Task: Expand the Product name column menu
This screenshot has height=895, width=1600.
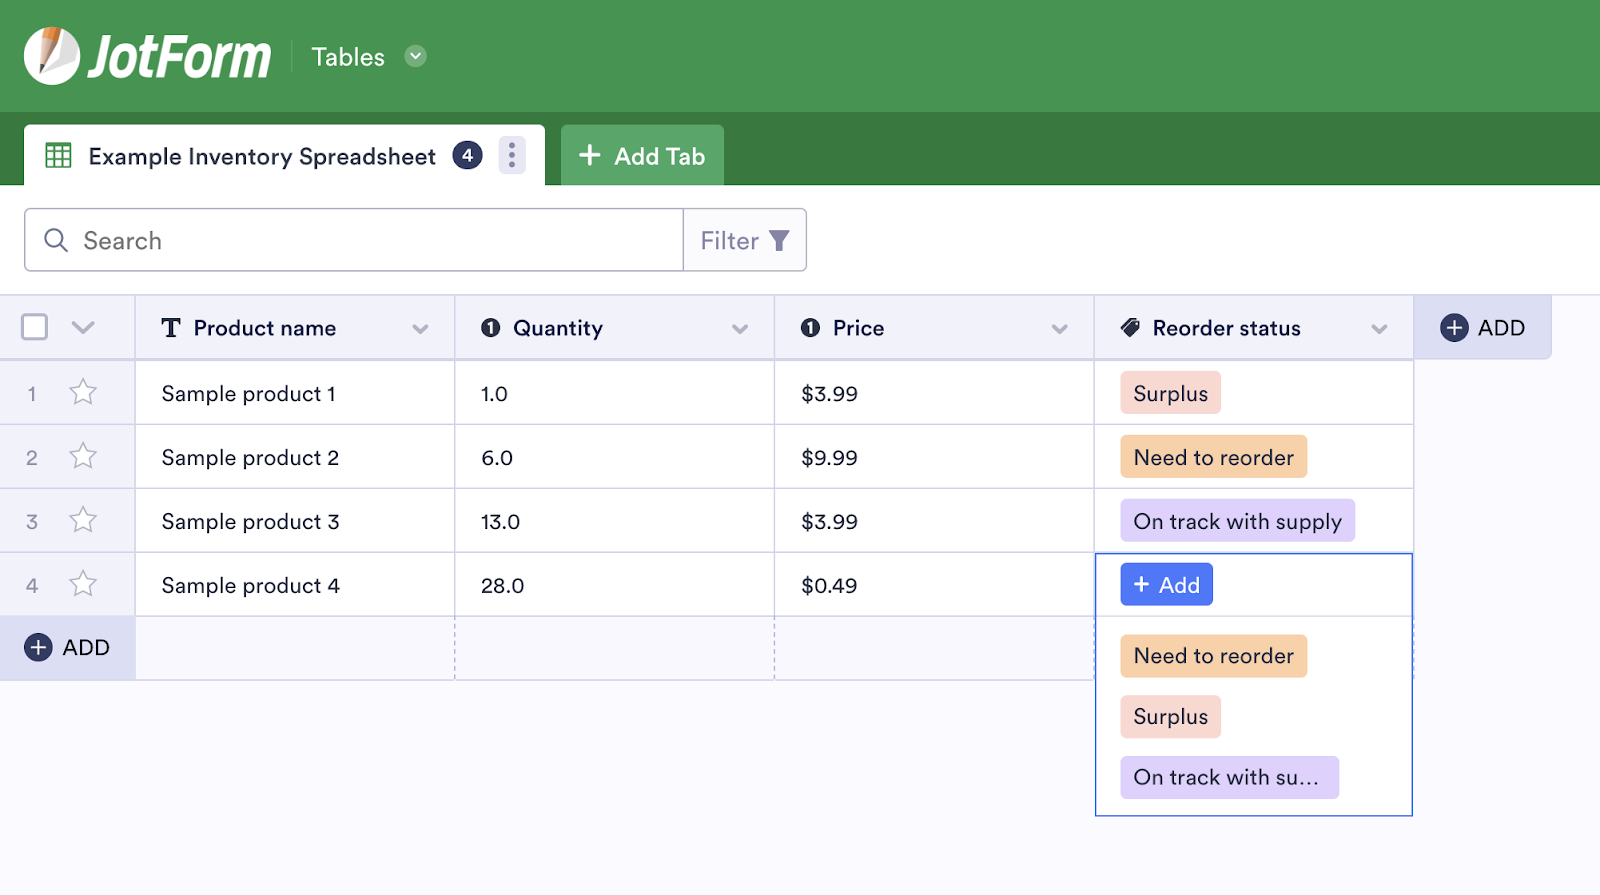Action: 420,329
